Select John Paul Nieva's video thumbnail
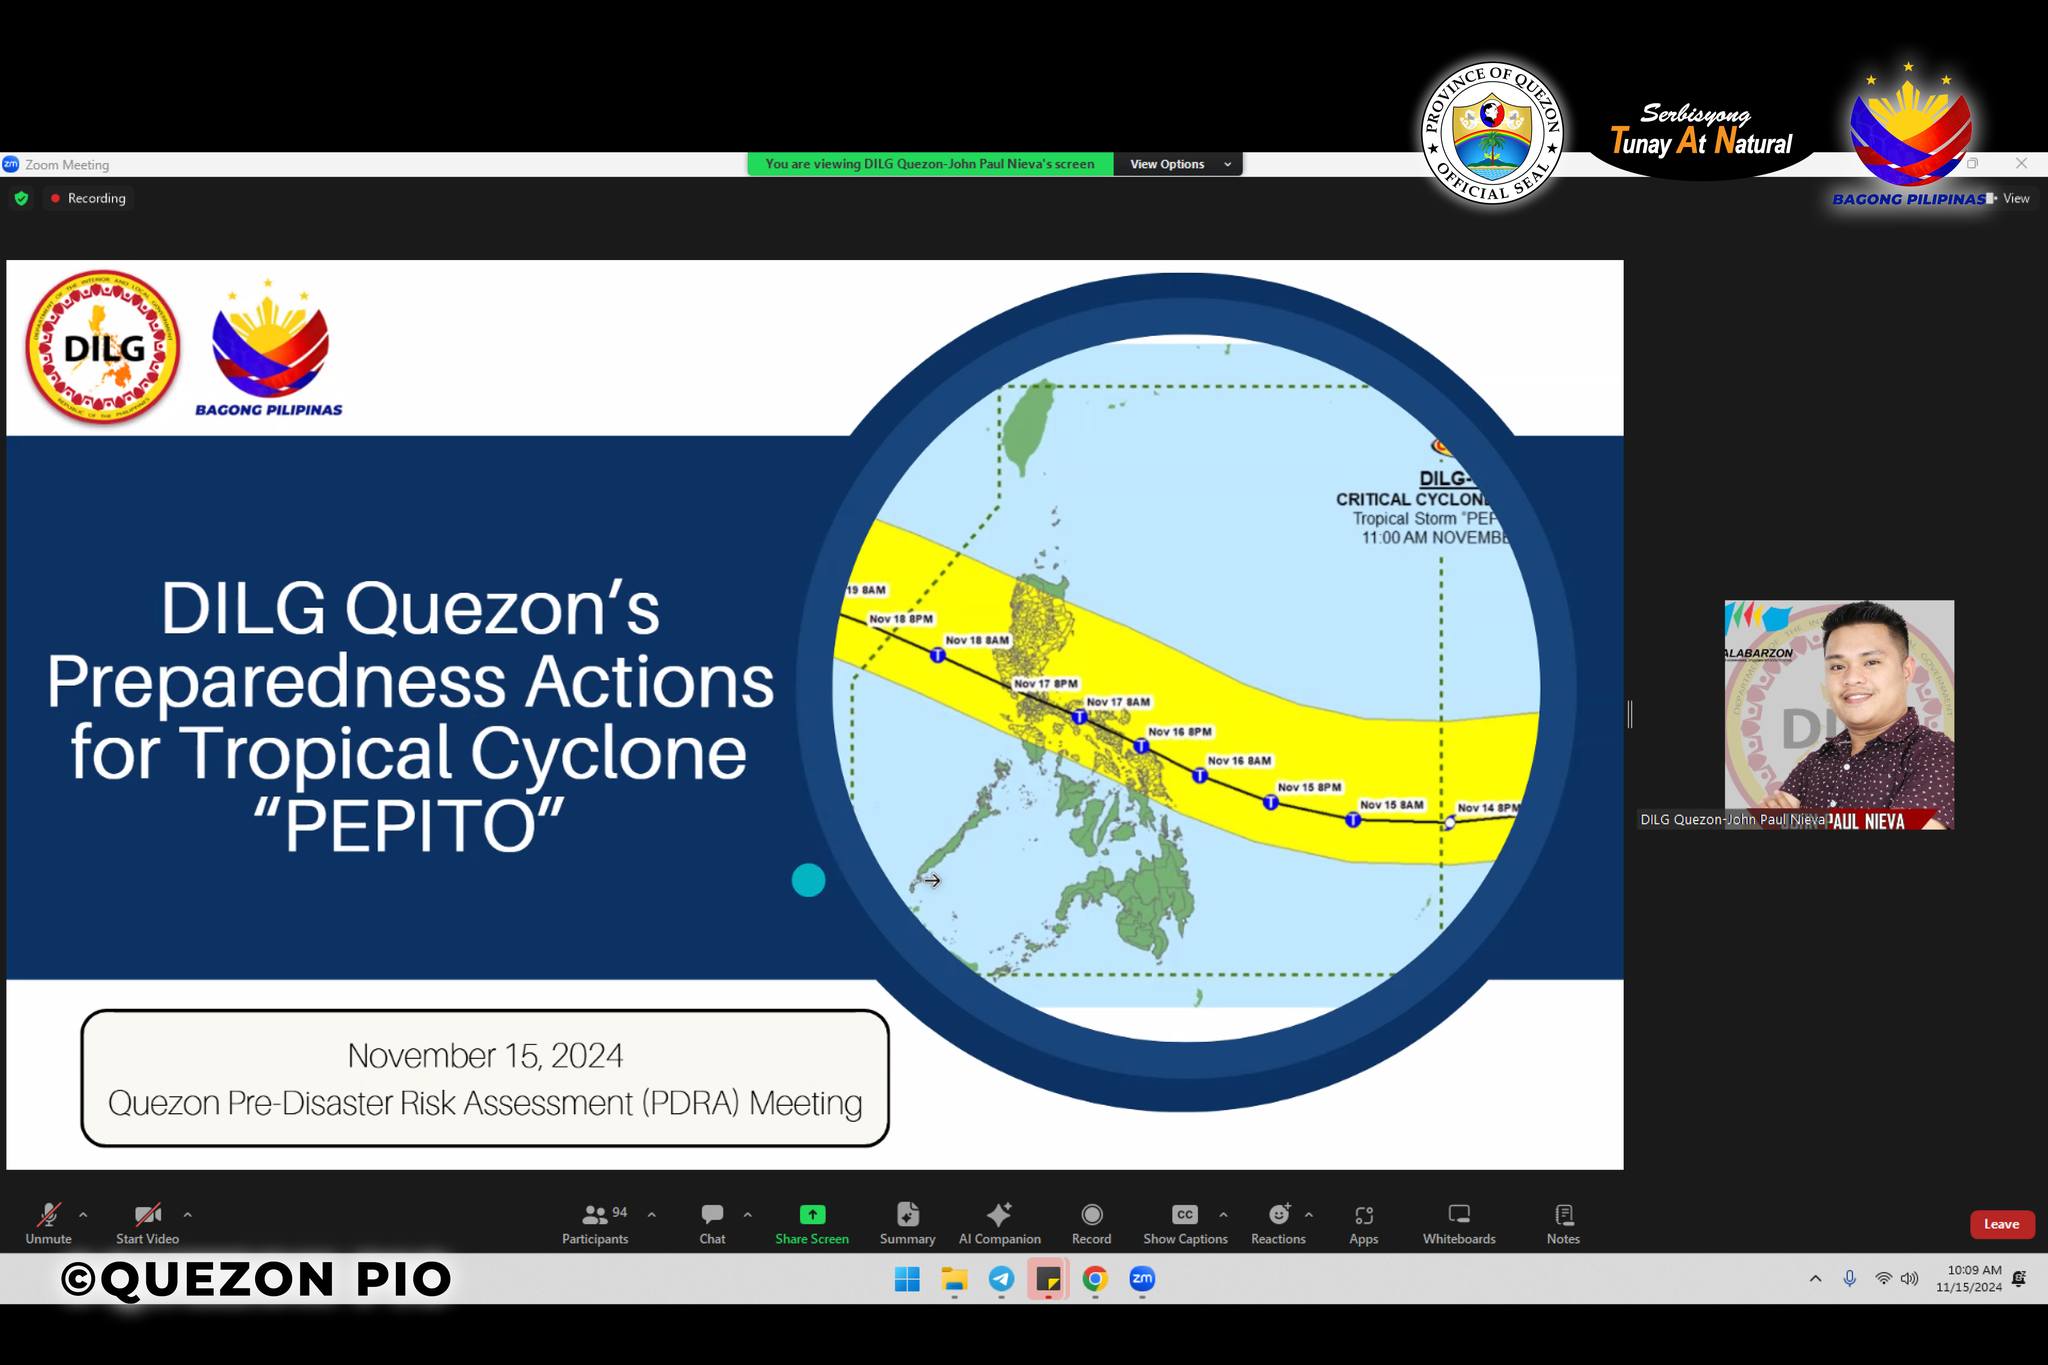 tap(1839, 714)
